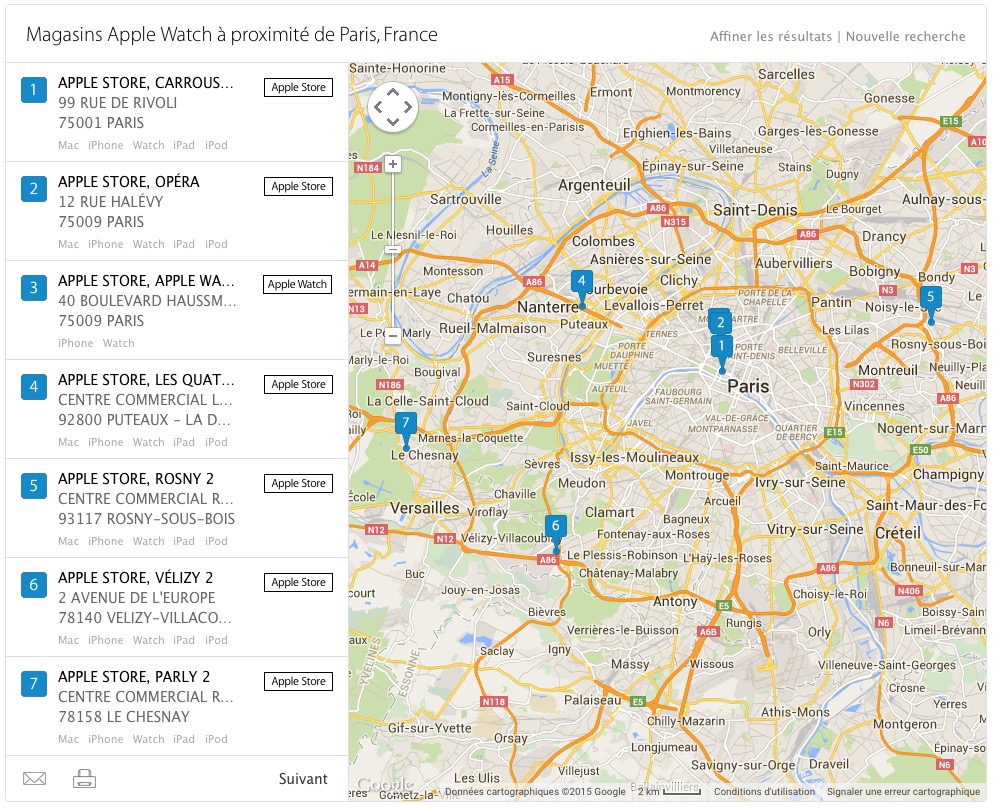Viewport: 995px width, 808px height.
Task: Select the number 7 badge beside Parly 2
Action: (x=34, y=684)
